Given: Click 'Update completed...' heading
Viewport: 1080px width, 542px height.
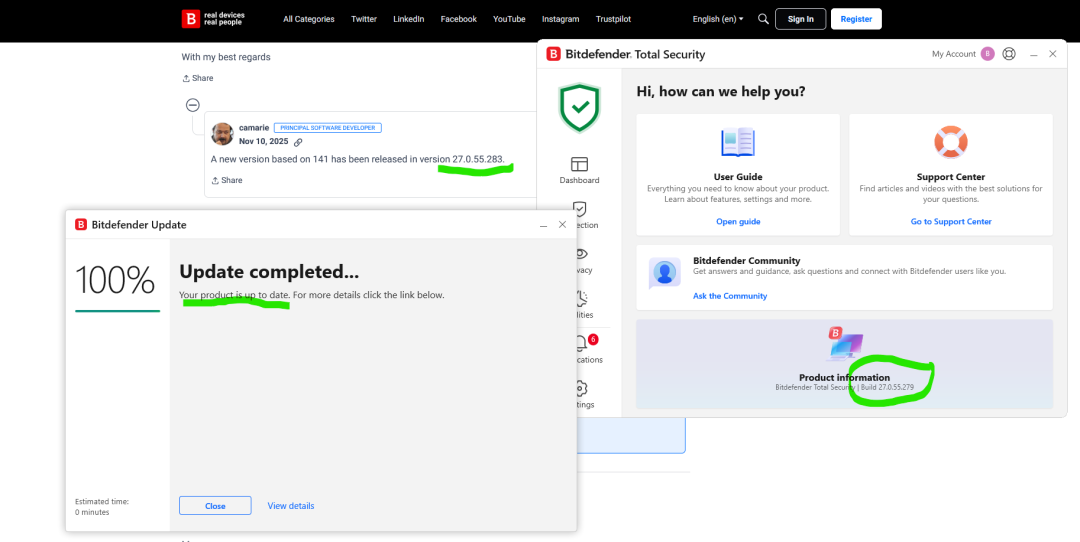Looking at the screenshot, I should (269, 272).
